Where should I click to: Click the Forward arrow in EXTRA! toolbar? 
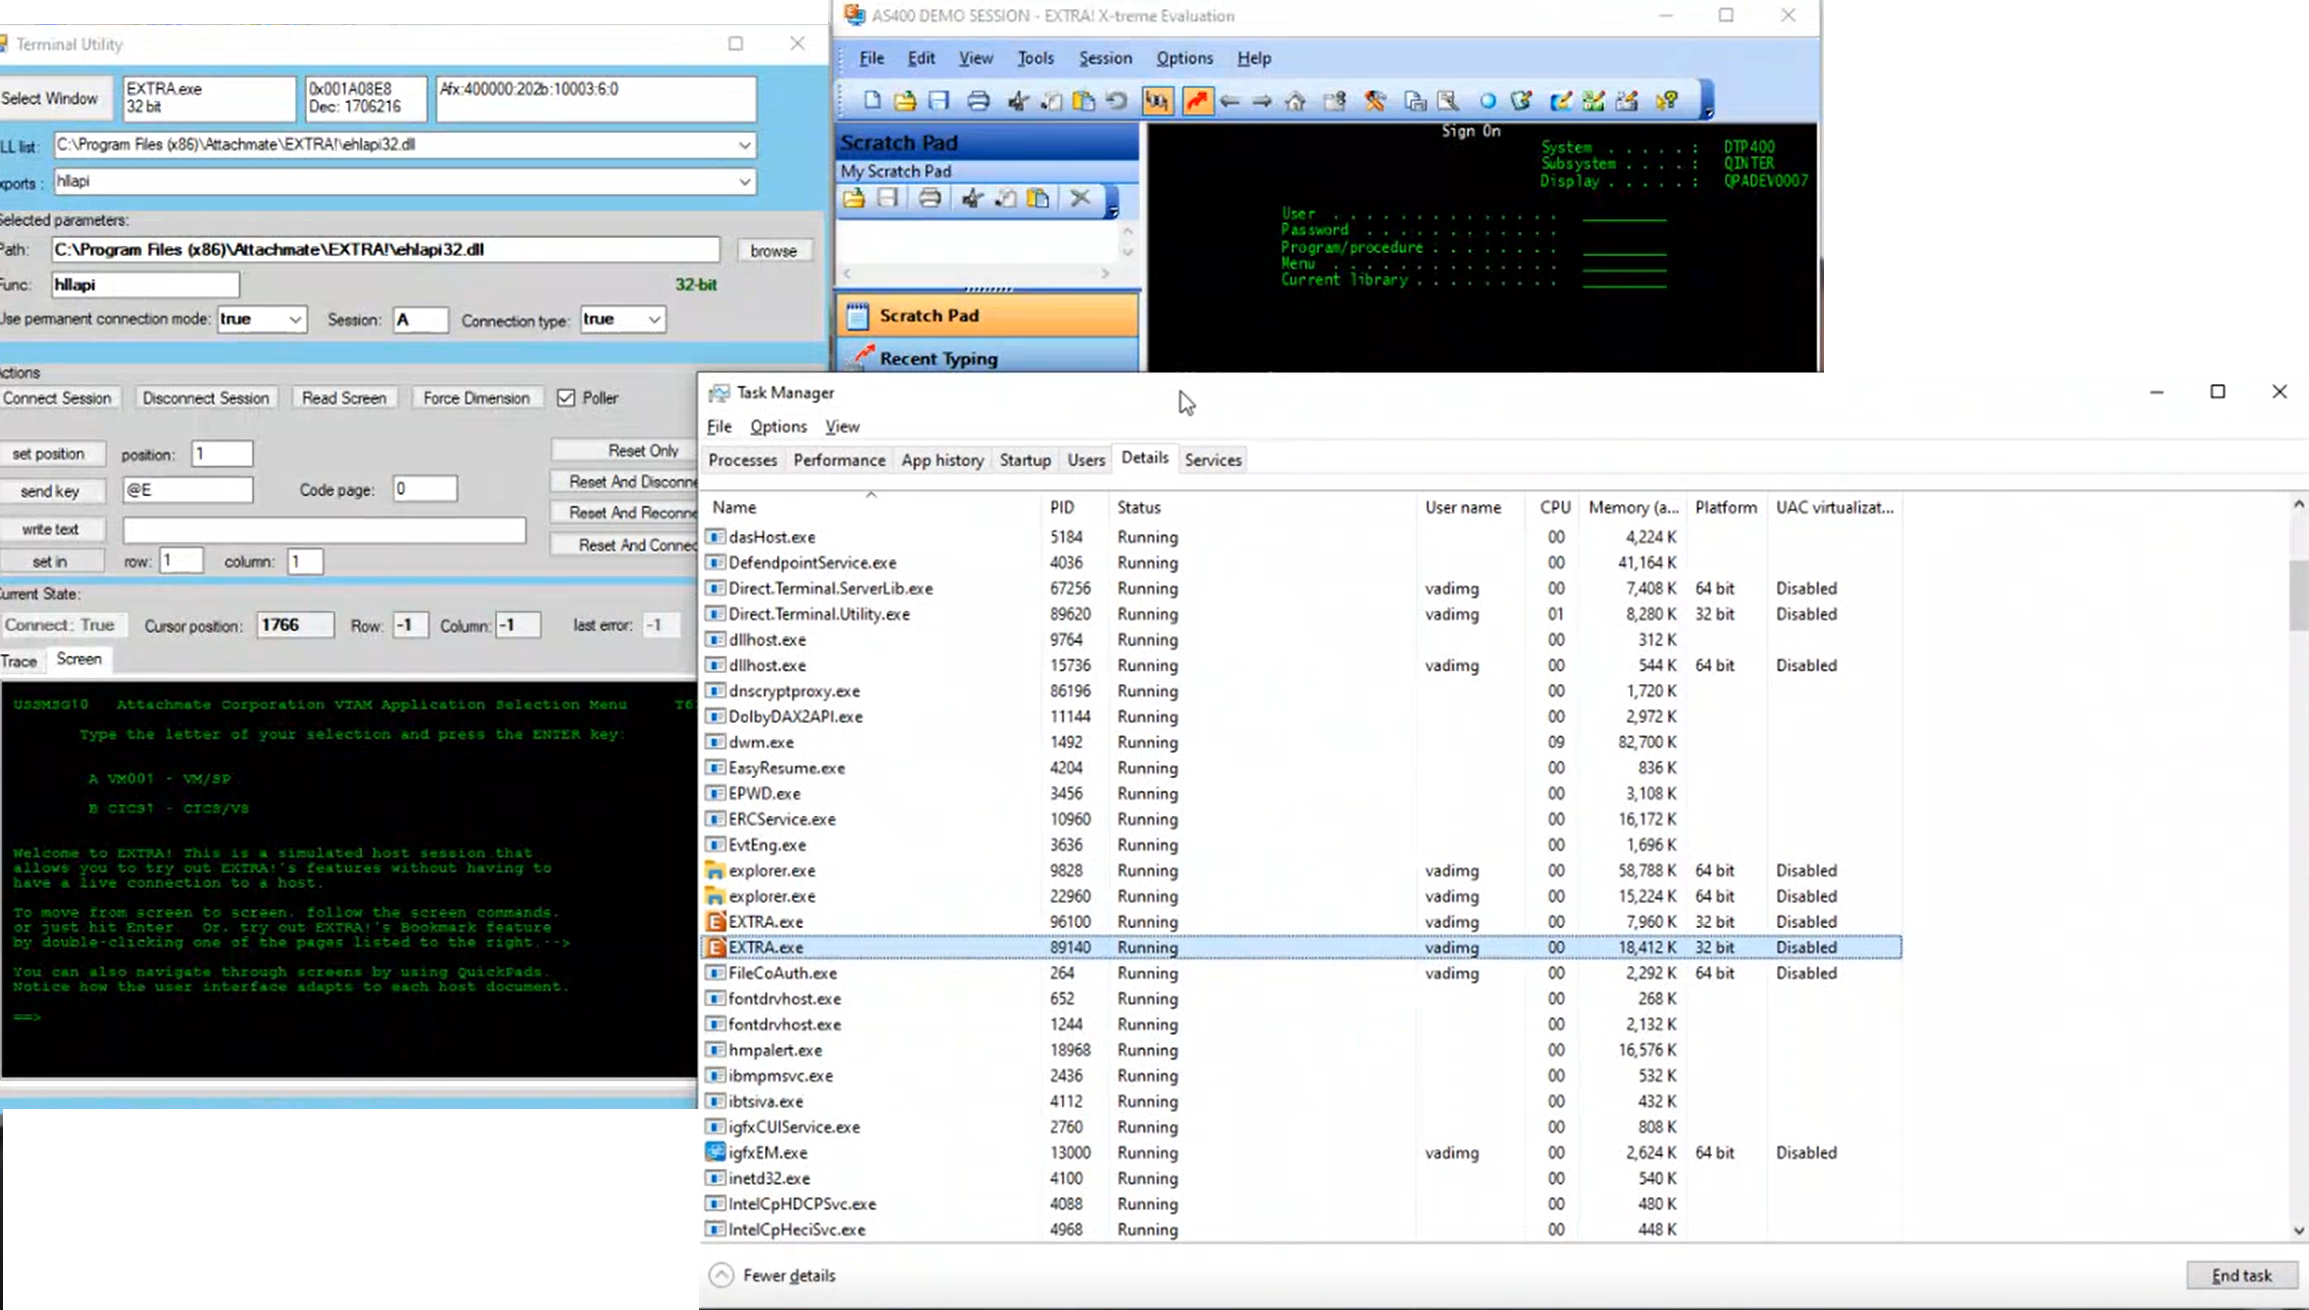pos(1263,100)
